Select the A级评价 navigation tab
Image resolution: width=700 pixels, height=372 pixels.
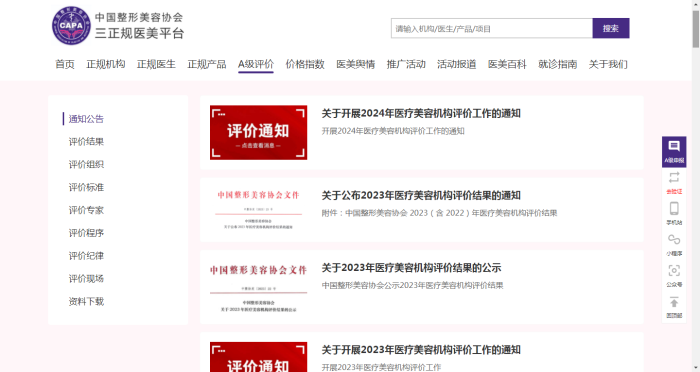coord(256,64)
